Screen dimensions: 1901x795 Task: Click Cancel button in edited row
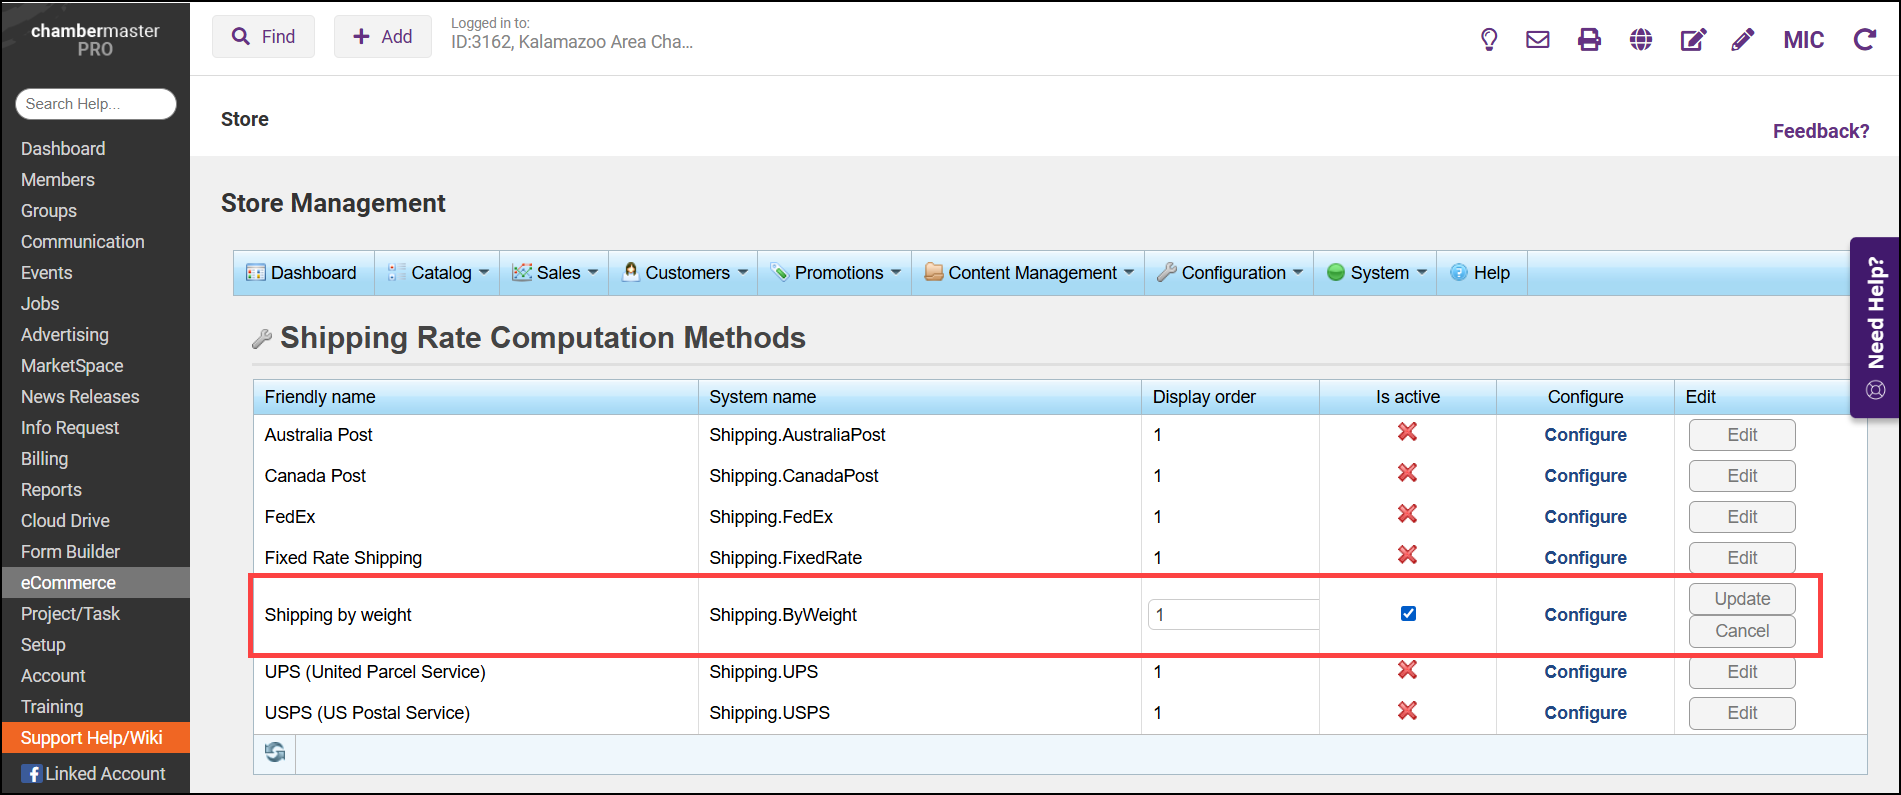pos(1742,631)
